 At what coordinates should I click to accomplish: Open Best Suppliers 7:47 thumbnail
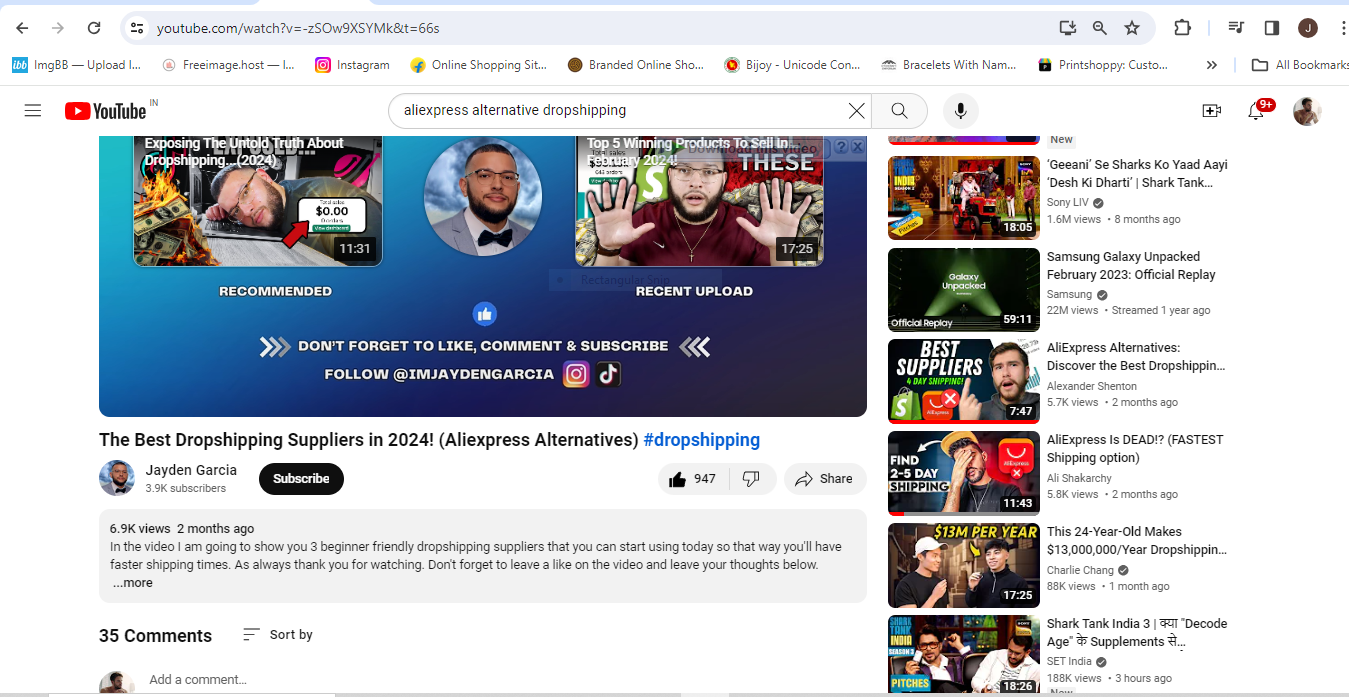[x=964, y=382]
